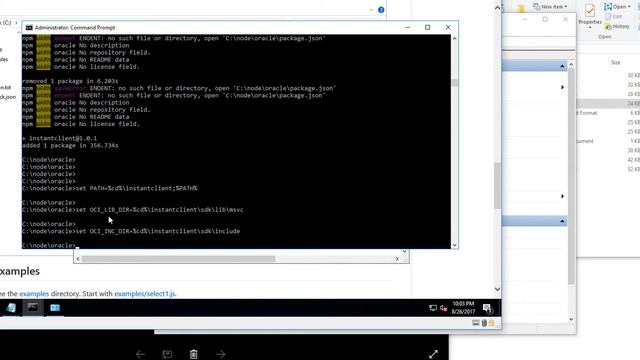Screen dimensions: 640x360
Task: Open the Open dropdown in the Explorer ribbon
Action: coord(617,7)
